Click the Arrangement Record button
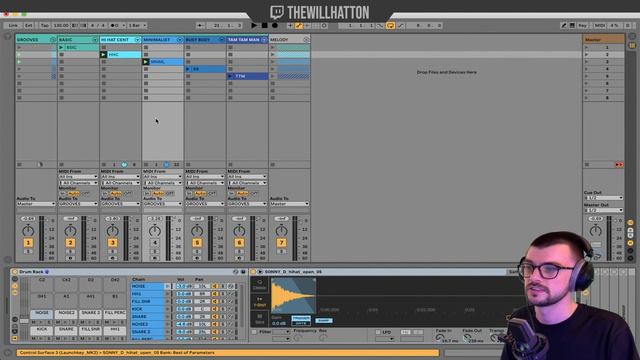640x360 pixels. pyautogui.click(x=275, y=25)
